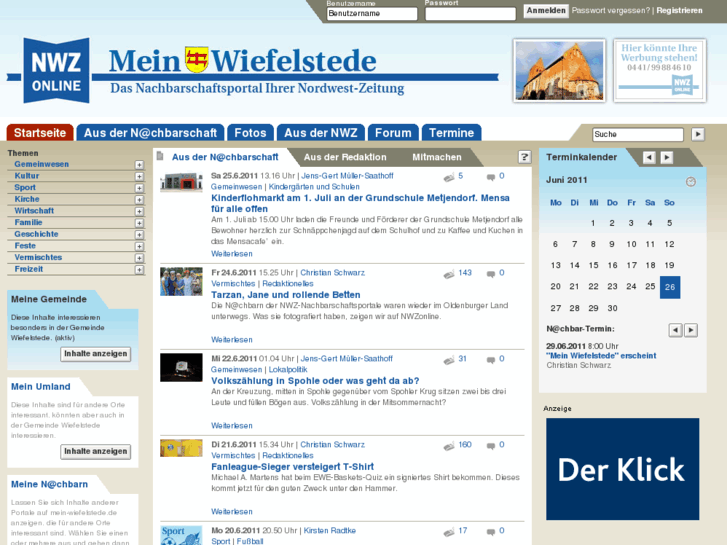Expand the Gemeinwesen theme
The width and height of the screenshot is (727, 545).
(139, 165)
